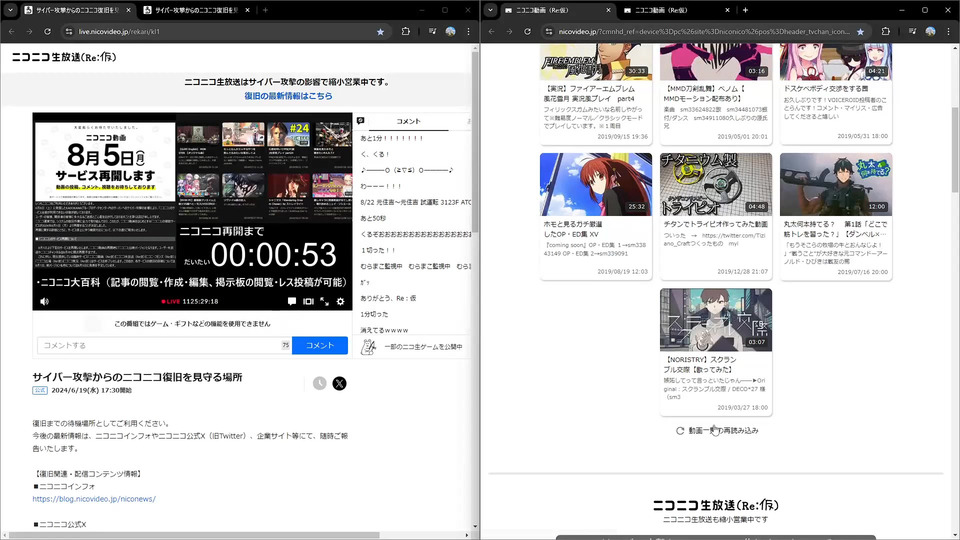Toggle comment display in live player

[x=292, y=301]
